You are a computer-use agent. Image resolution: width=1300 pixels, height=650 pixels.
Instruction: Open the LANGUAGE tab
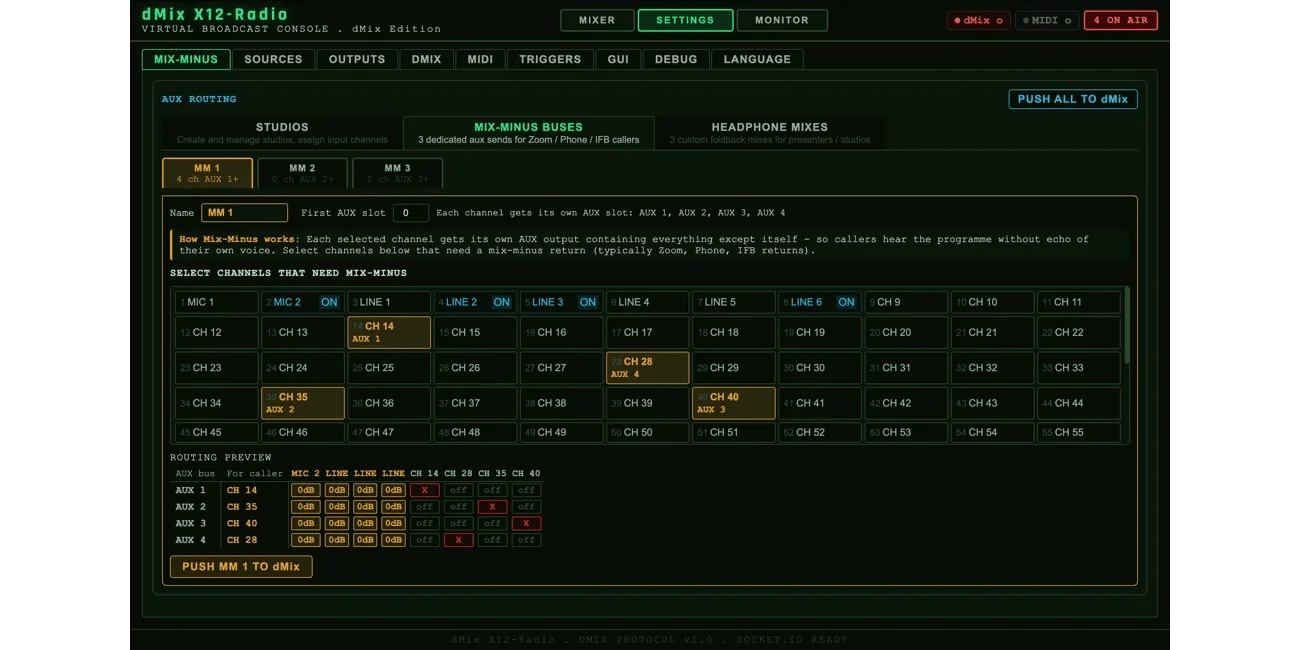pos(757,59)
